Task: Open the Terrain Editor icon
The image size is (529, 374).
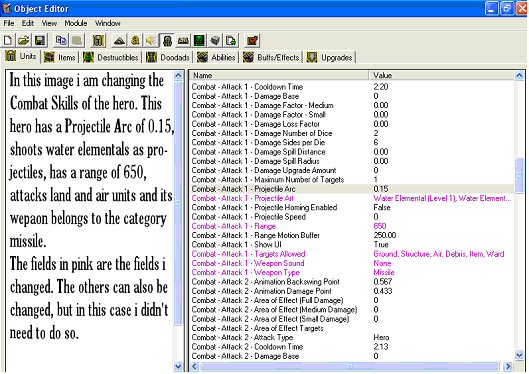Action: (x=119, y=41)
